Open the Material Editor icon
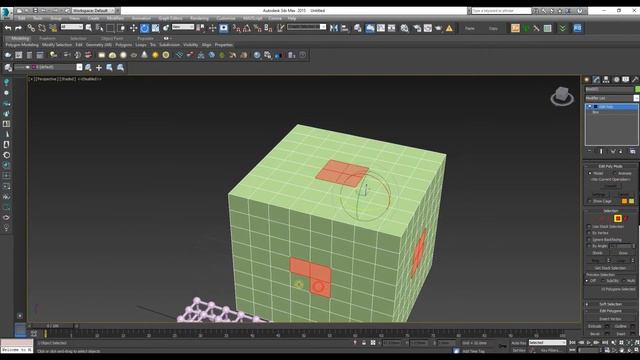 click(x=404, y=28)
